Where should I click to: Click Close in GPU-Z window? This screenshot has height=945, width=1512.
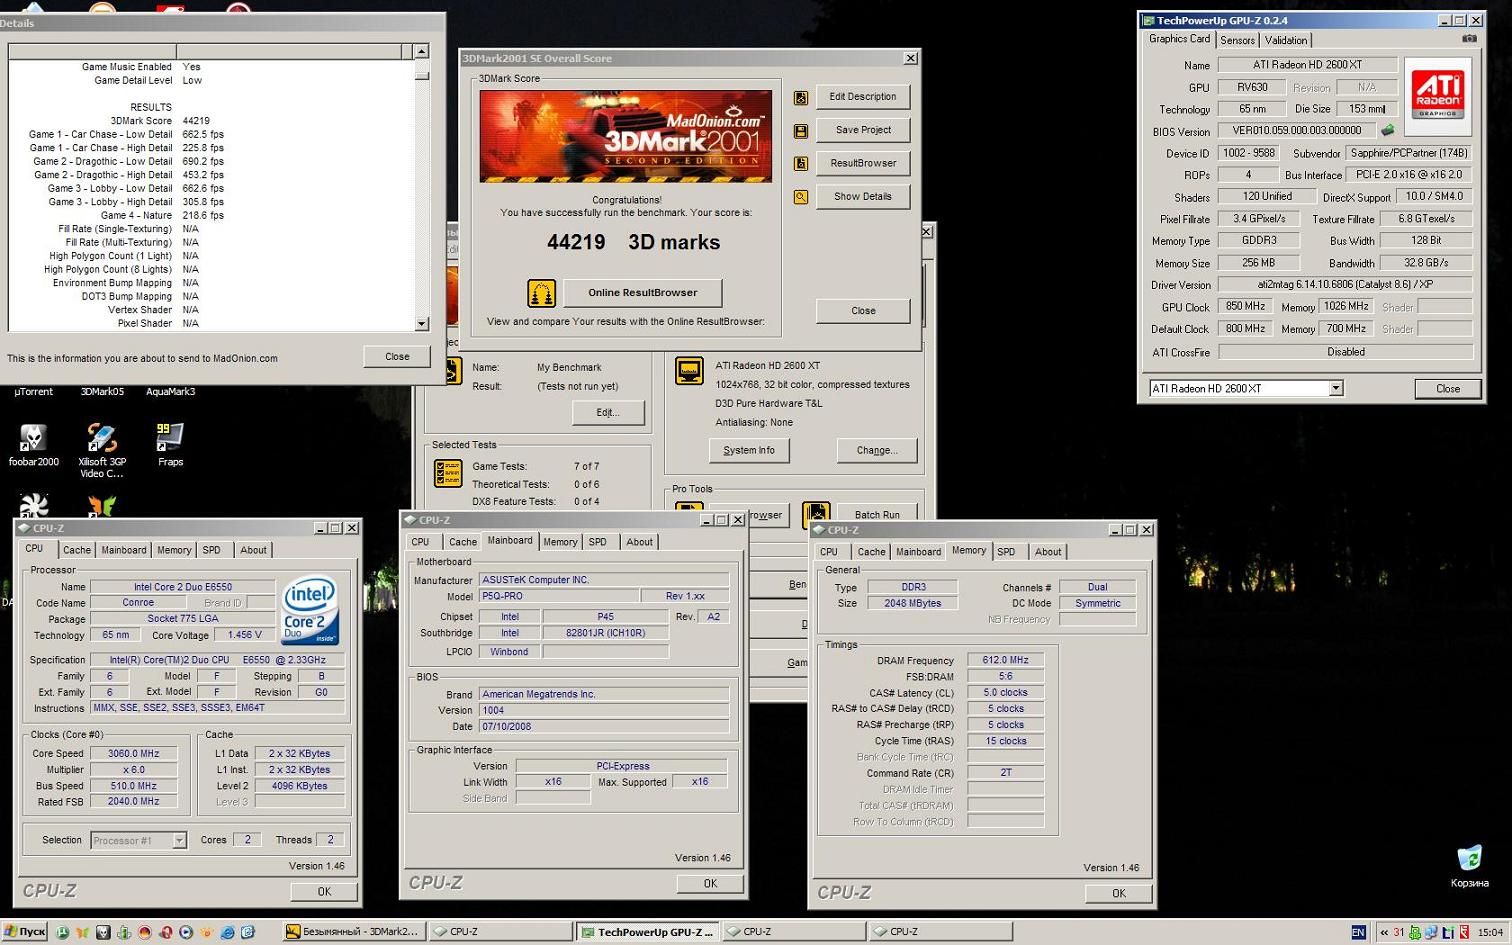click(1448, 388)
